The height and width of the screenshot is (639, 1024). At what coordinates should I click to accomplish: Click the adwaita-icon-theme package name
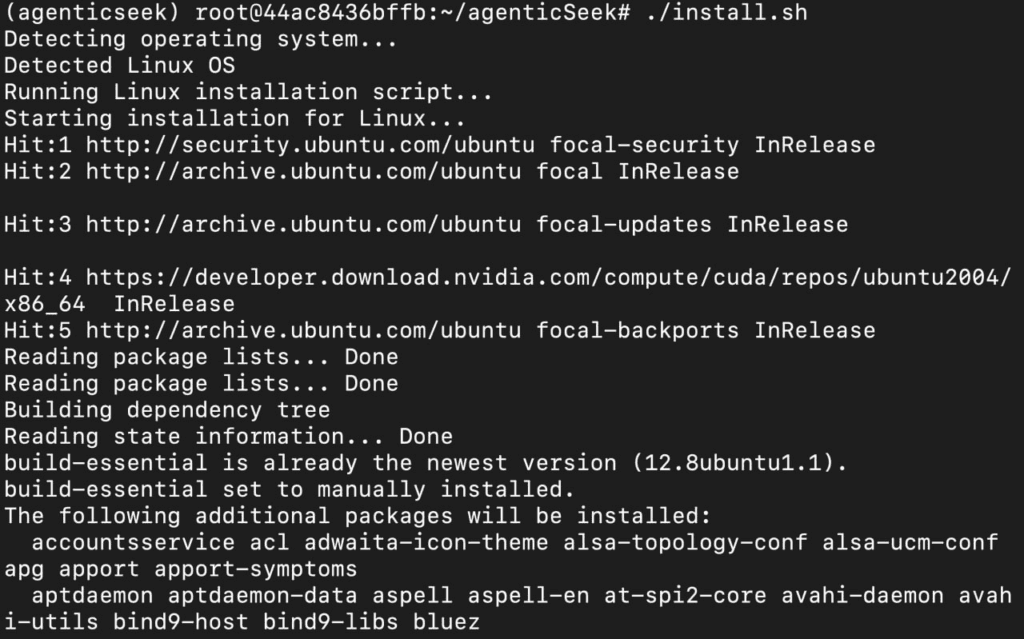point(426,542)
